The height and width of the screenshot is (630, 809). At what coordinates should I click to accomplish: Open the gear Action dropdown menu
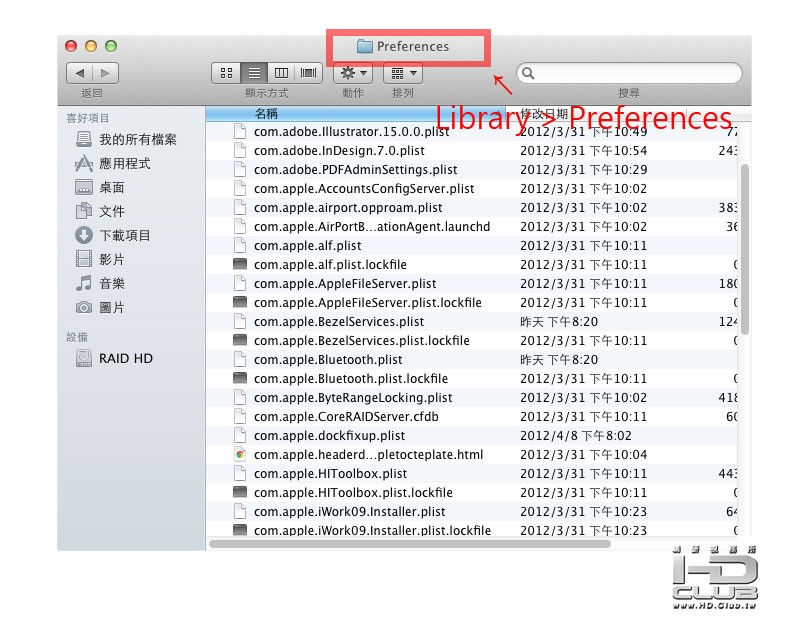(353, 73)
